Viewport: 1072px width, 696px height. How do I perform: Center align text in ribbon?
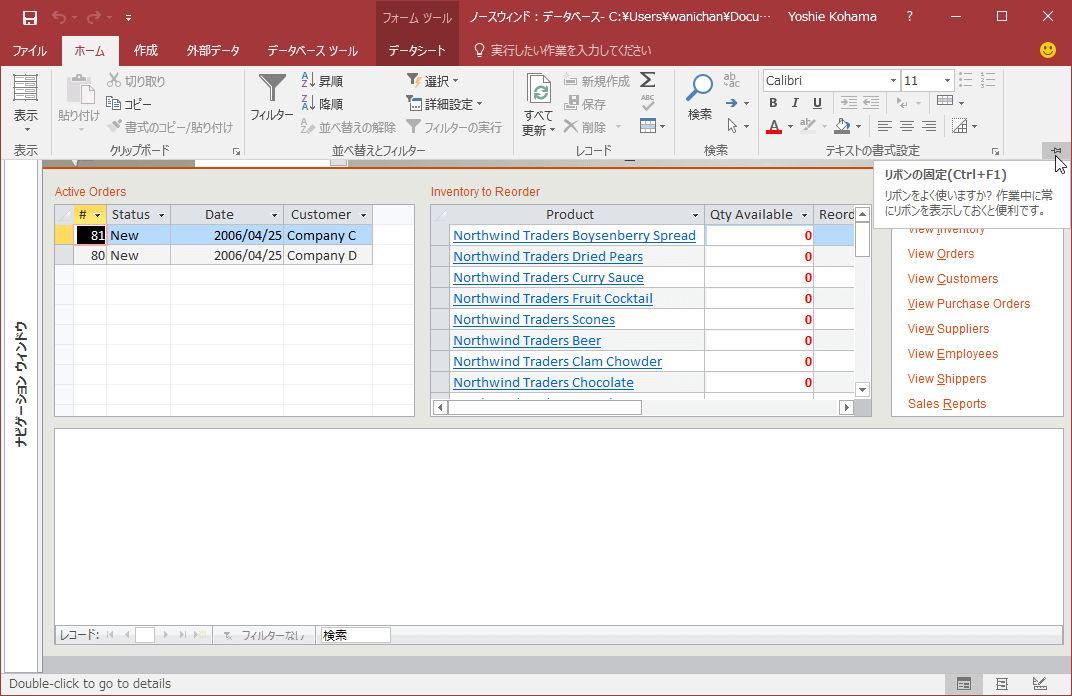[x=907, y=126]
